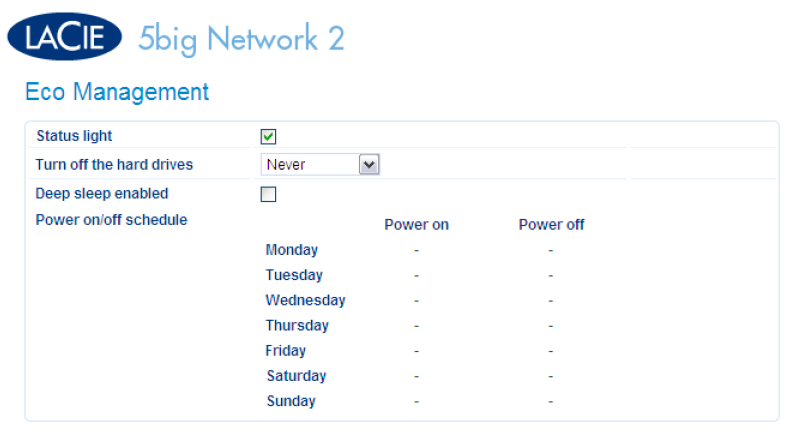
Task: Set Sunday Power off time
Action: point(551,402)
